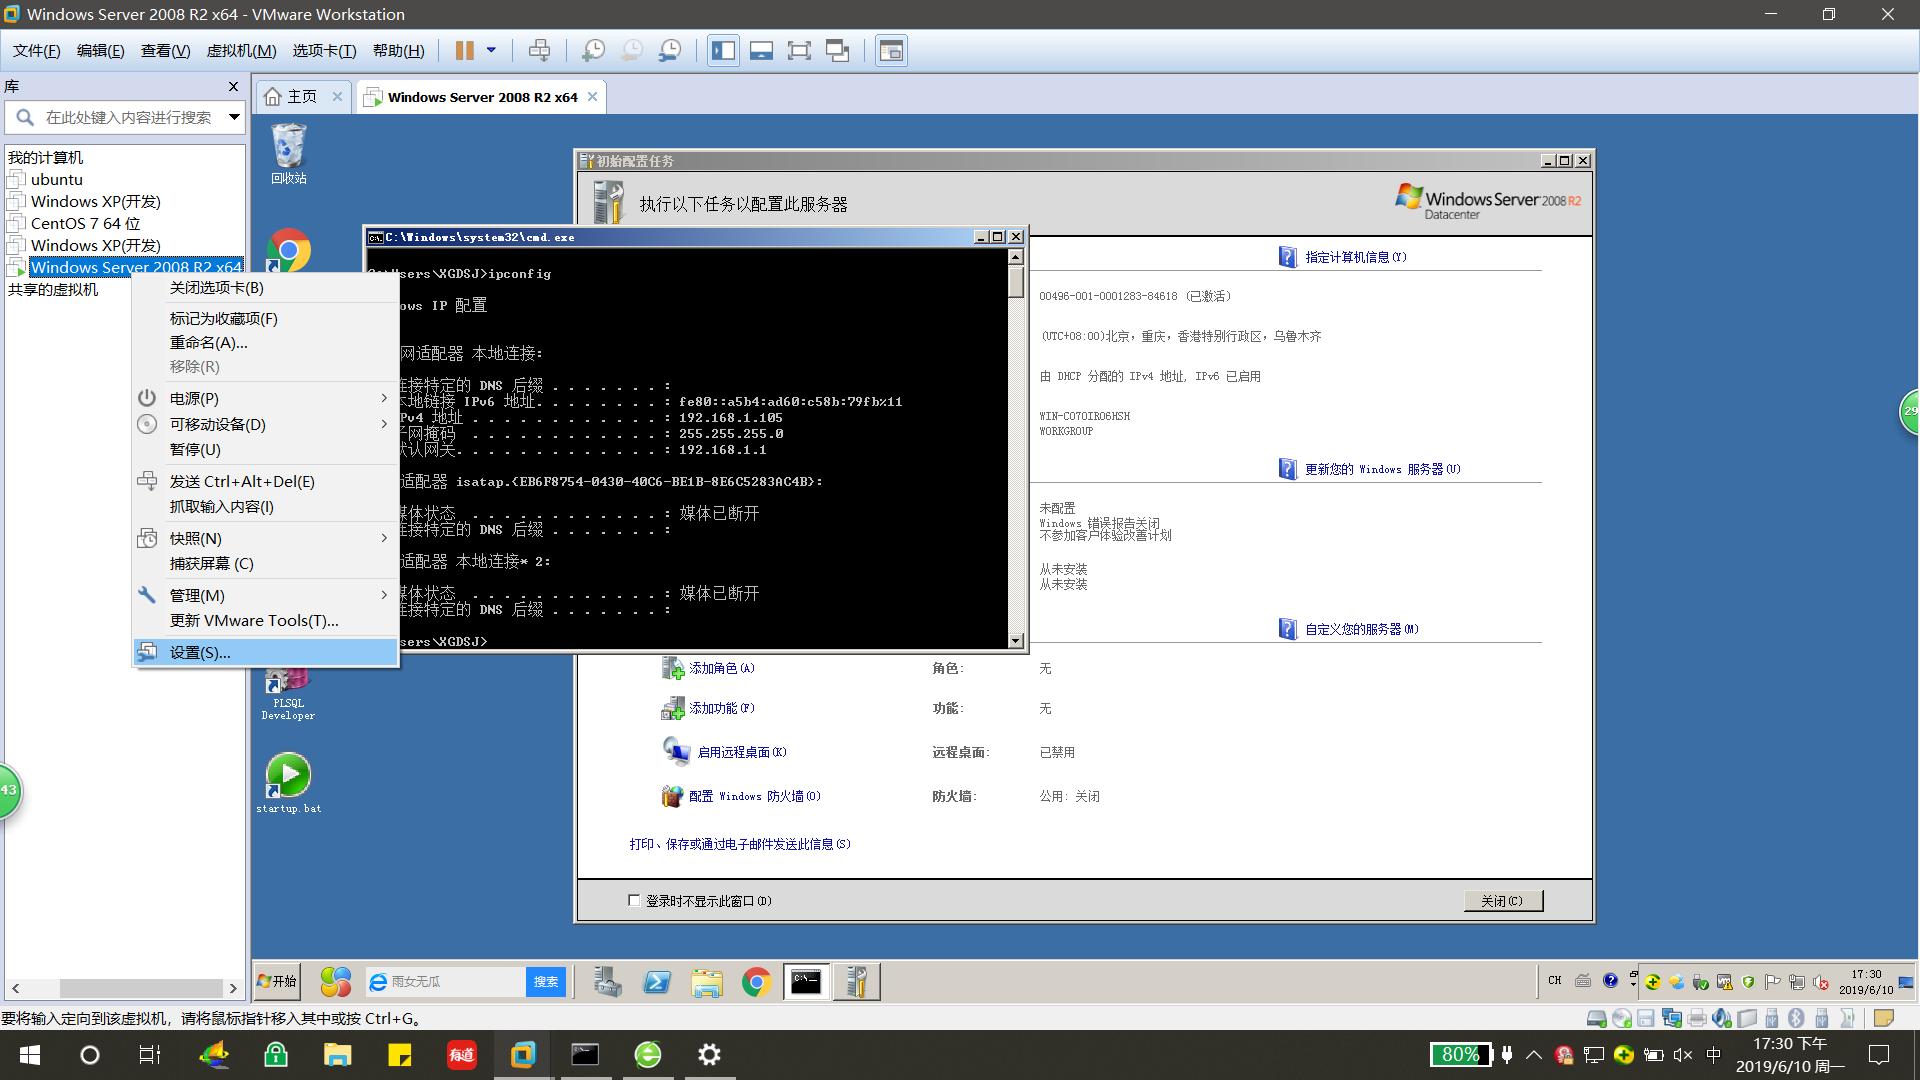Click the guest taskbar Chrome icon
Image resolution: width=1920 pixels, height=1080 pixels.
click(756, 982)
